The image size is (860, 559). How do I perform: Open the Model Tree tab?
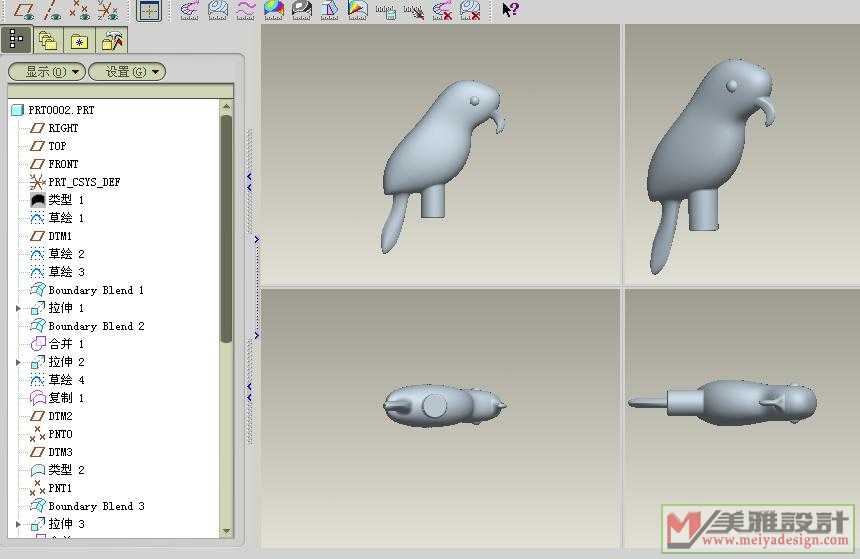tap(16, 40)
